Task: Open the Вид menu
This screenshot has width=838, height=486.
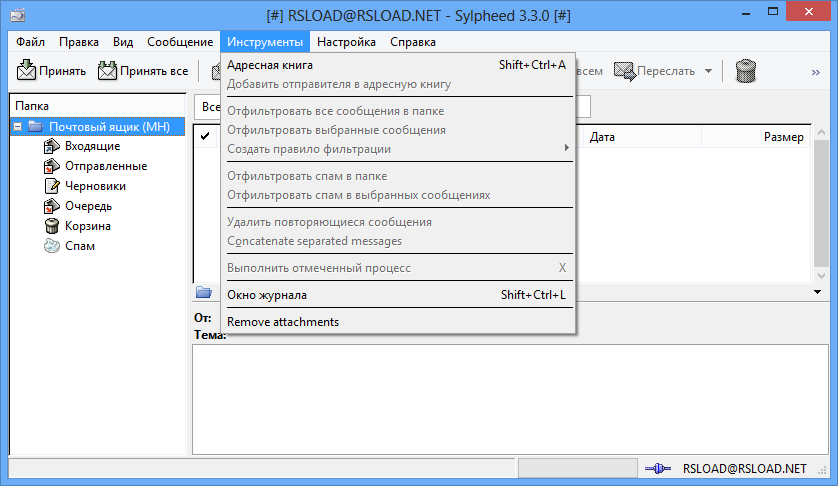Action: (123, 42)
